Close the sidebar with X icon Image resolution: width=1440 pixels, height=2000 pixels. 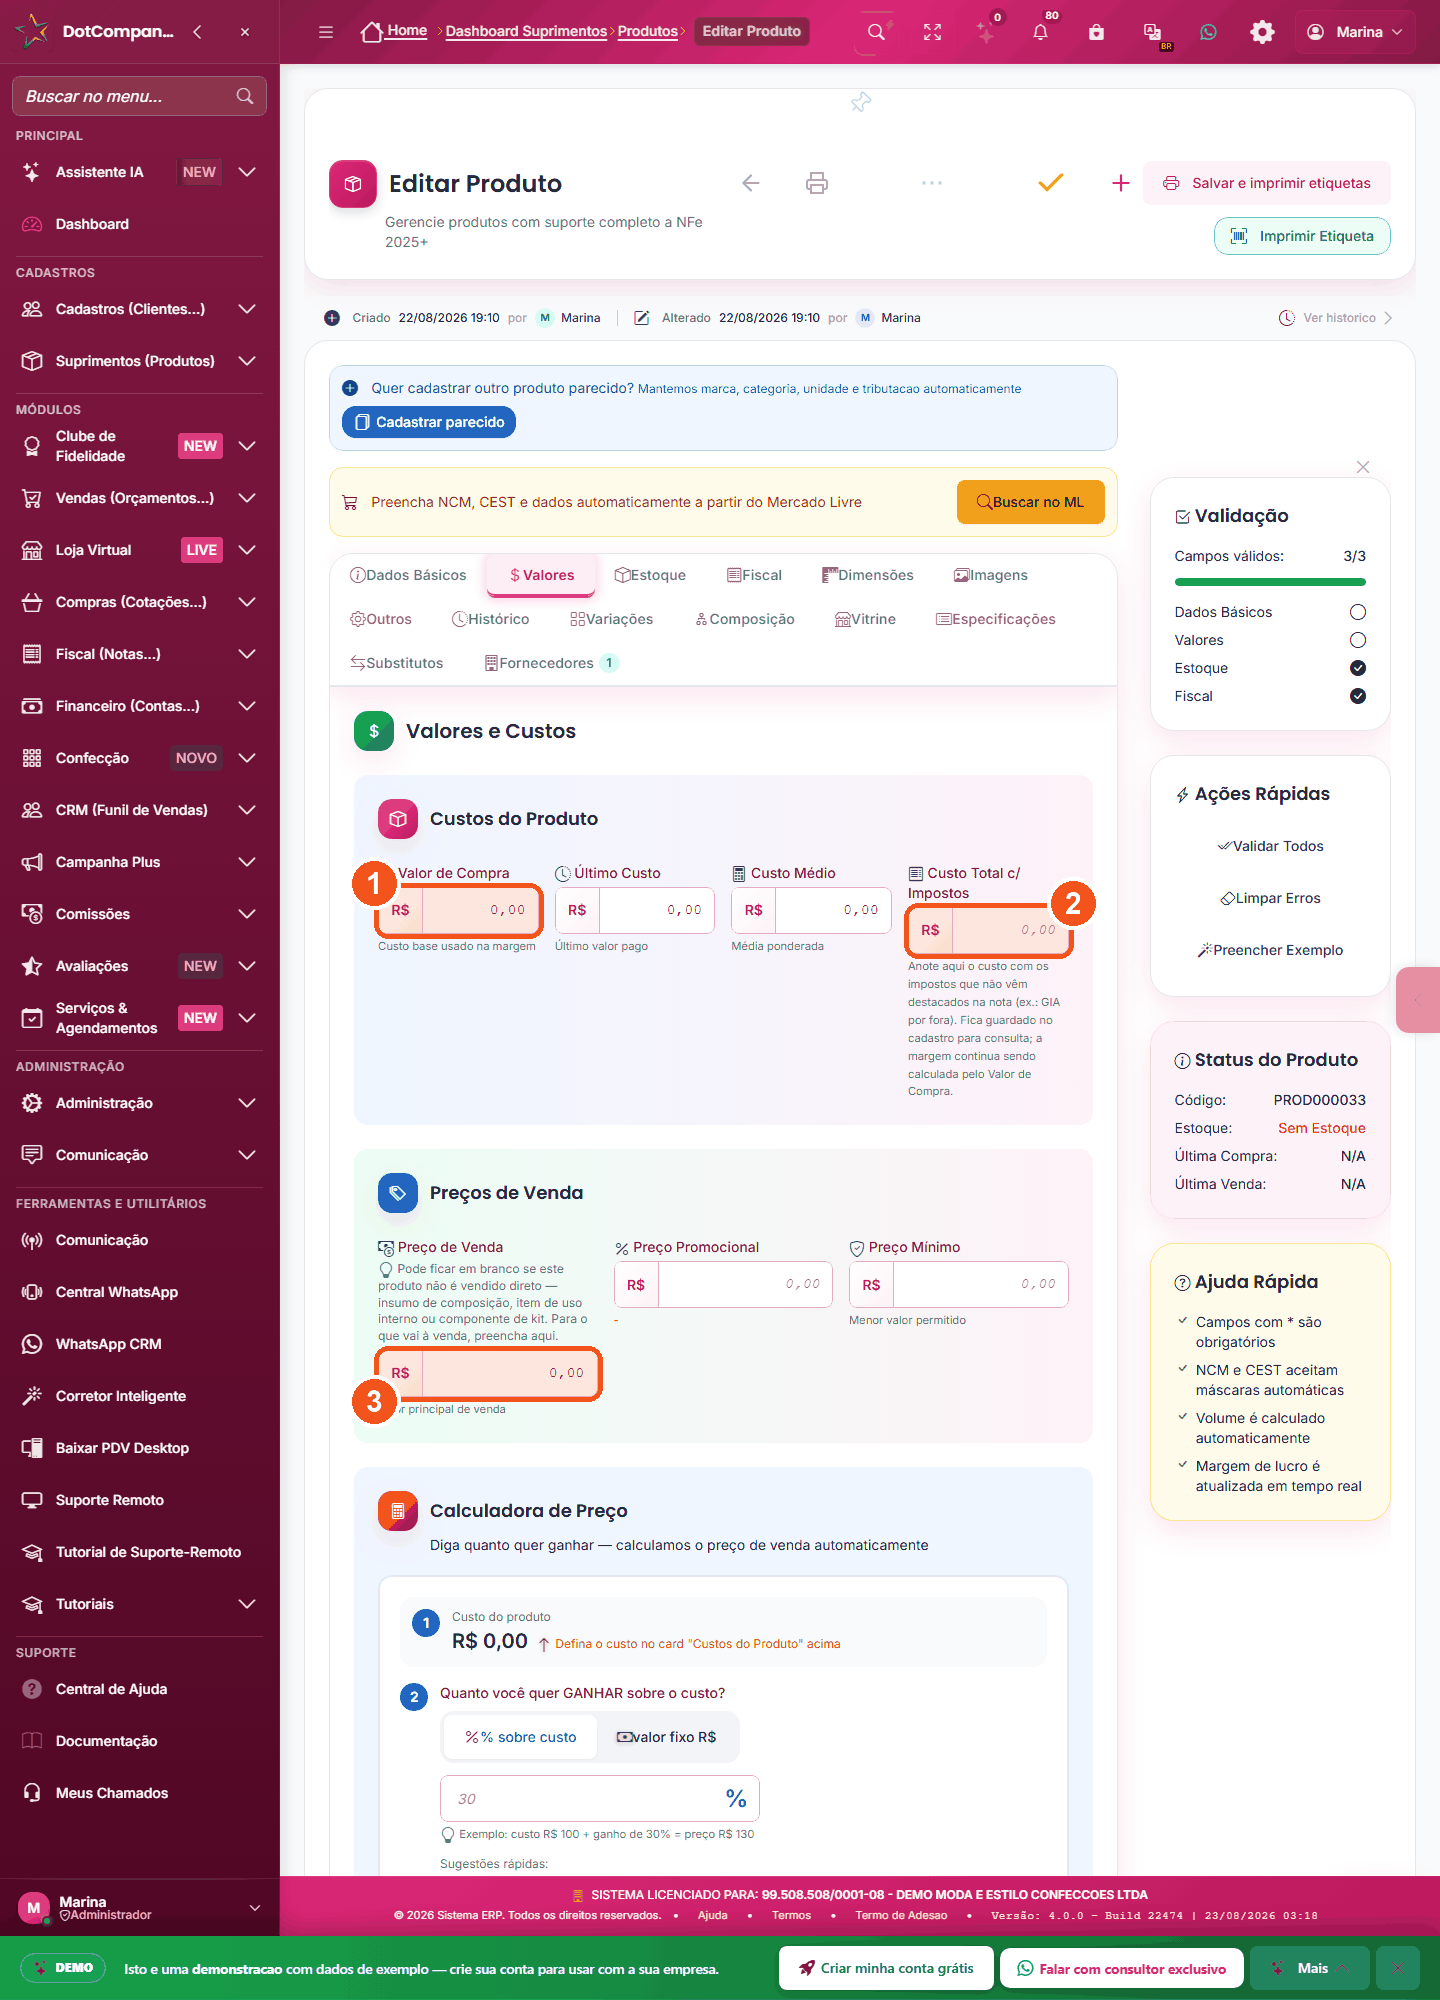245,32
